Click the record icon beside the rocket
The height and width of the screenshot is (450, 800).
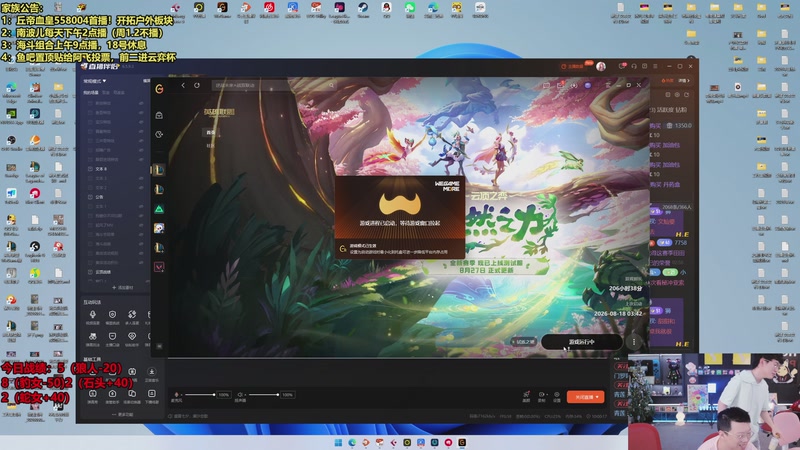(x=541, y=395)
